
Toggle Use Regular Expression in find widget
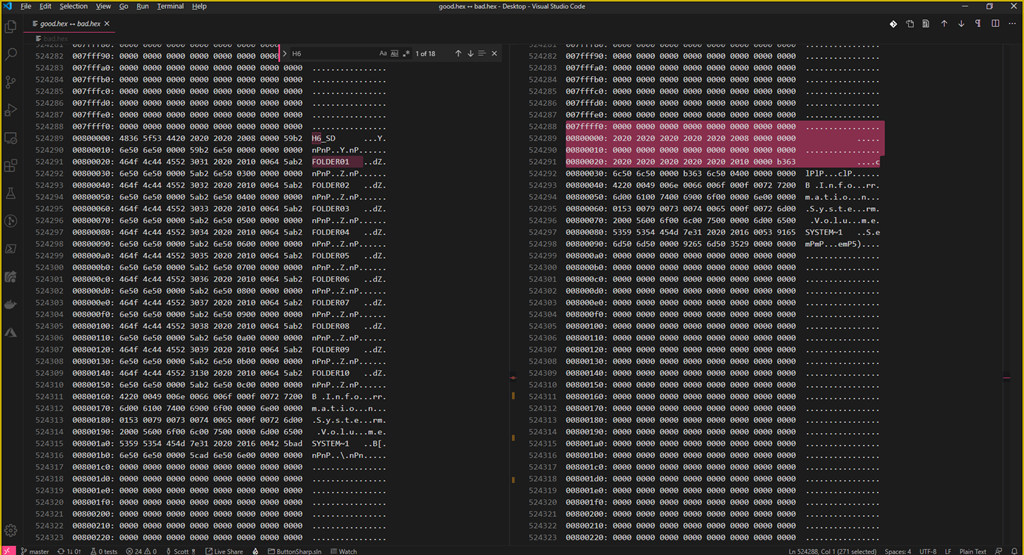click(406, 53)
